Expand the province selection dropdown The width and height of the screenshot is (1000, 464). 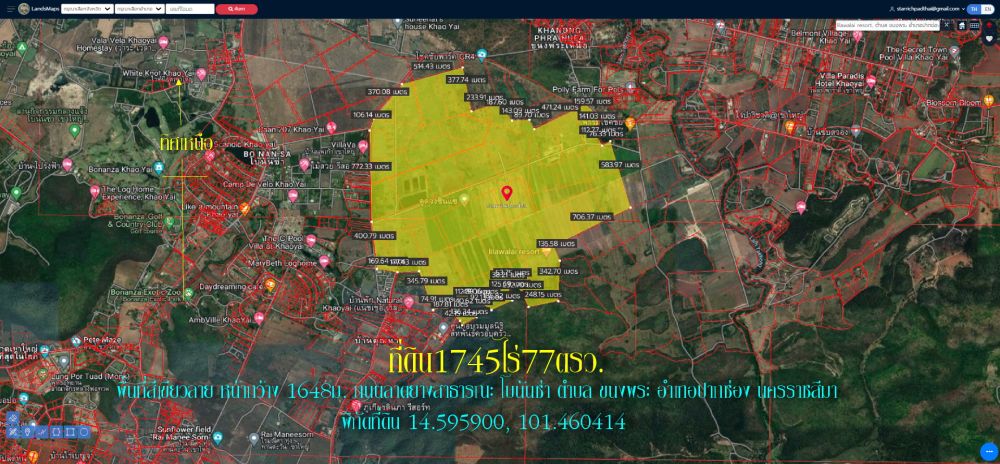[x=86, y=9]
